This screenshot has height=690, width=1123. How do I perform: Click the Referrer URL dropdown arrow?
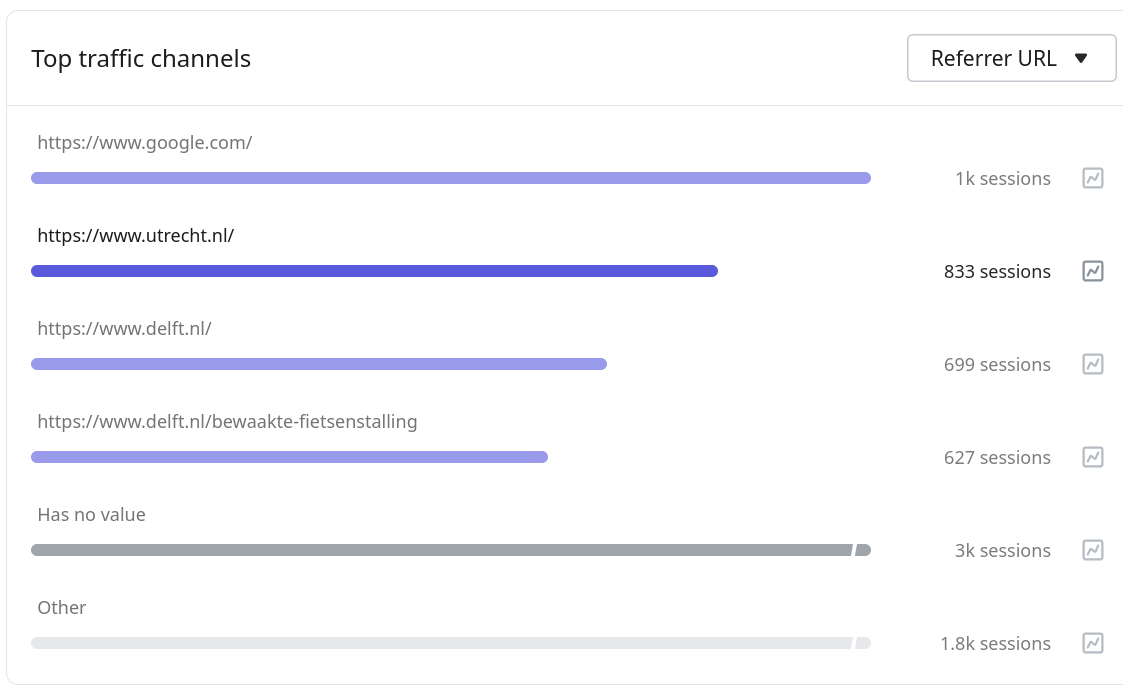pyautogui.click(x=1080, y=58)
